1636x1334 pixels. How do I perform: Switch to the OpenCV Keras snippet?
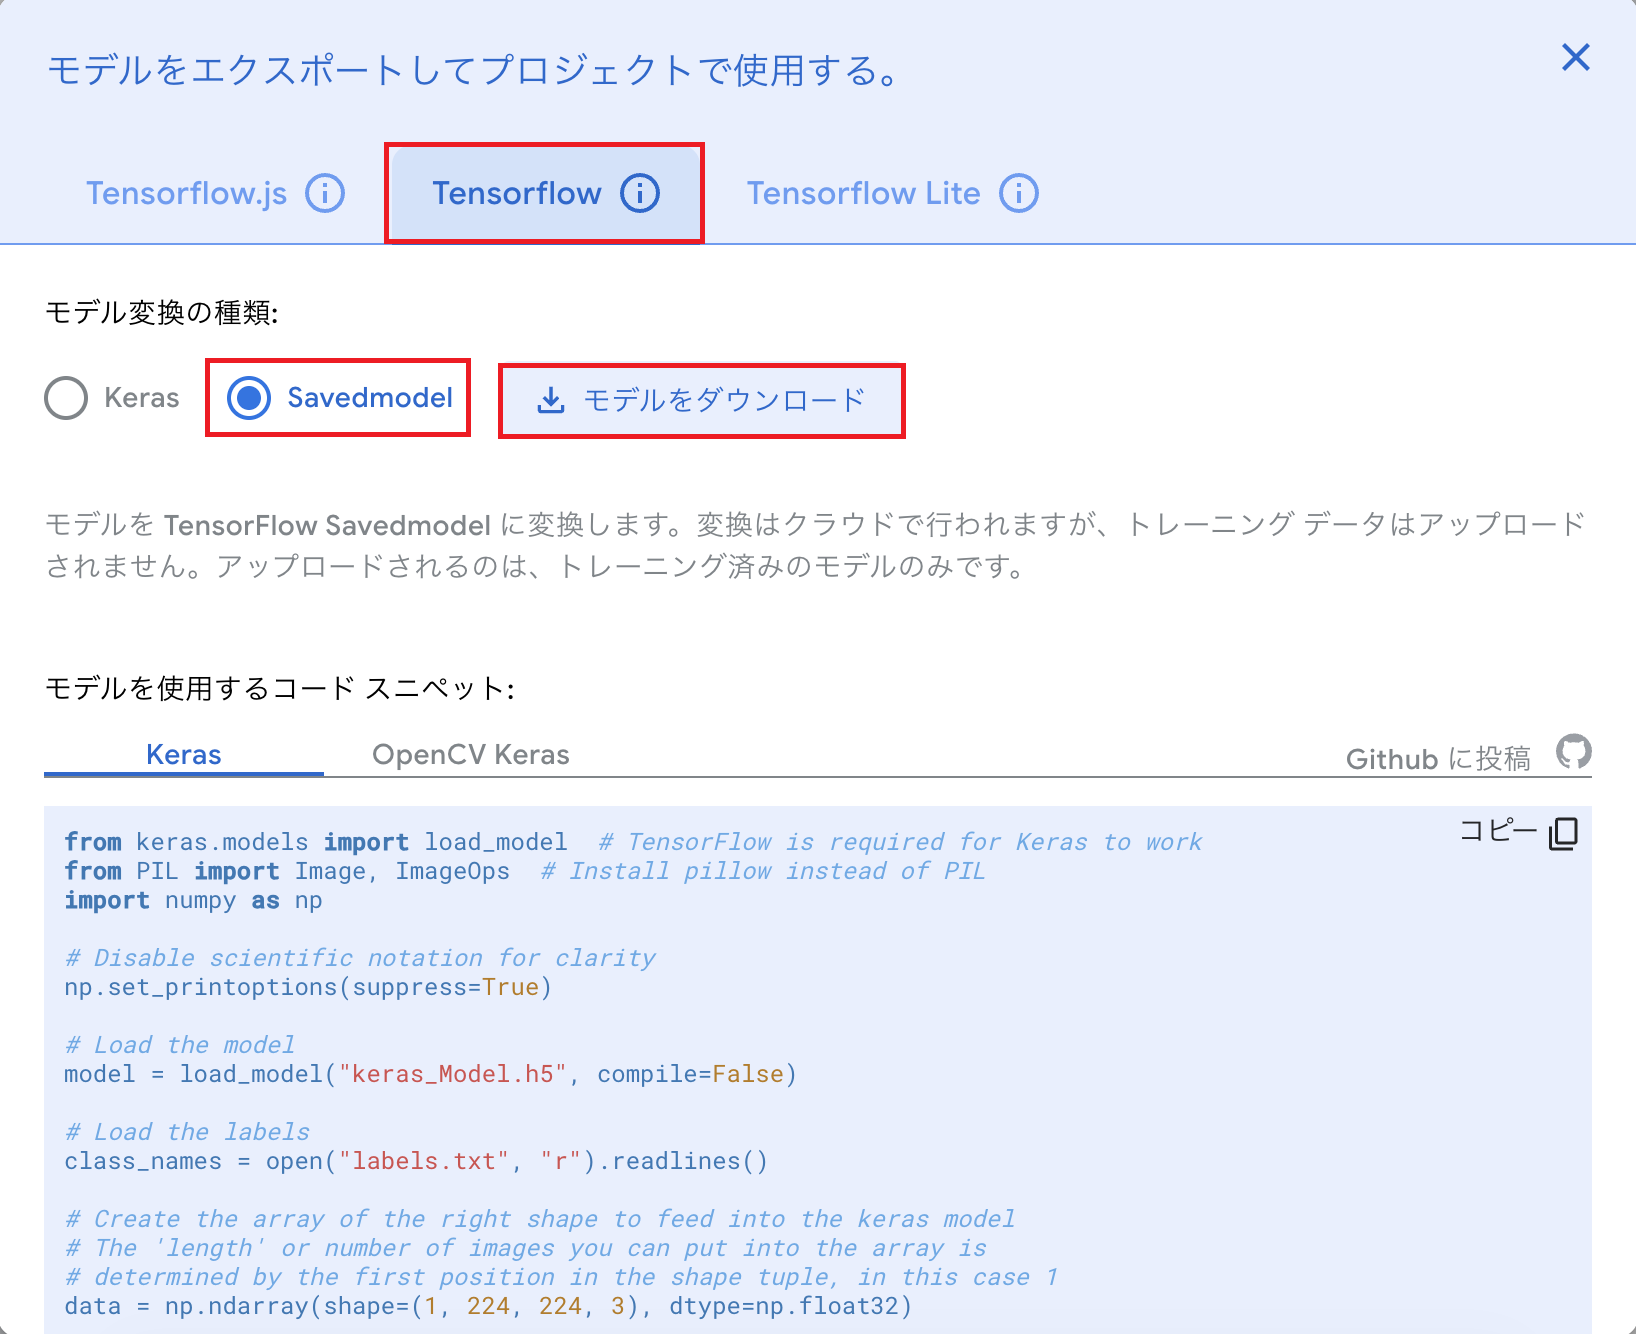(x=470, y=755)
